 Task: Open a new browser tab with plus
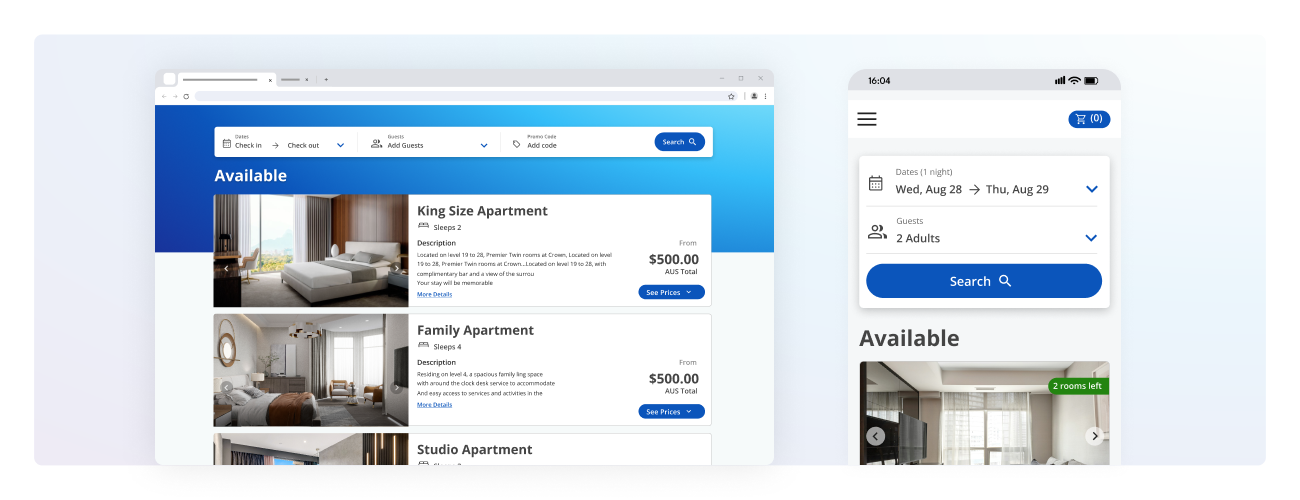pyautogui.click(x=326, y=79)
